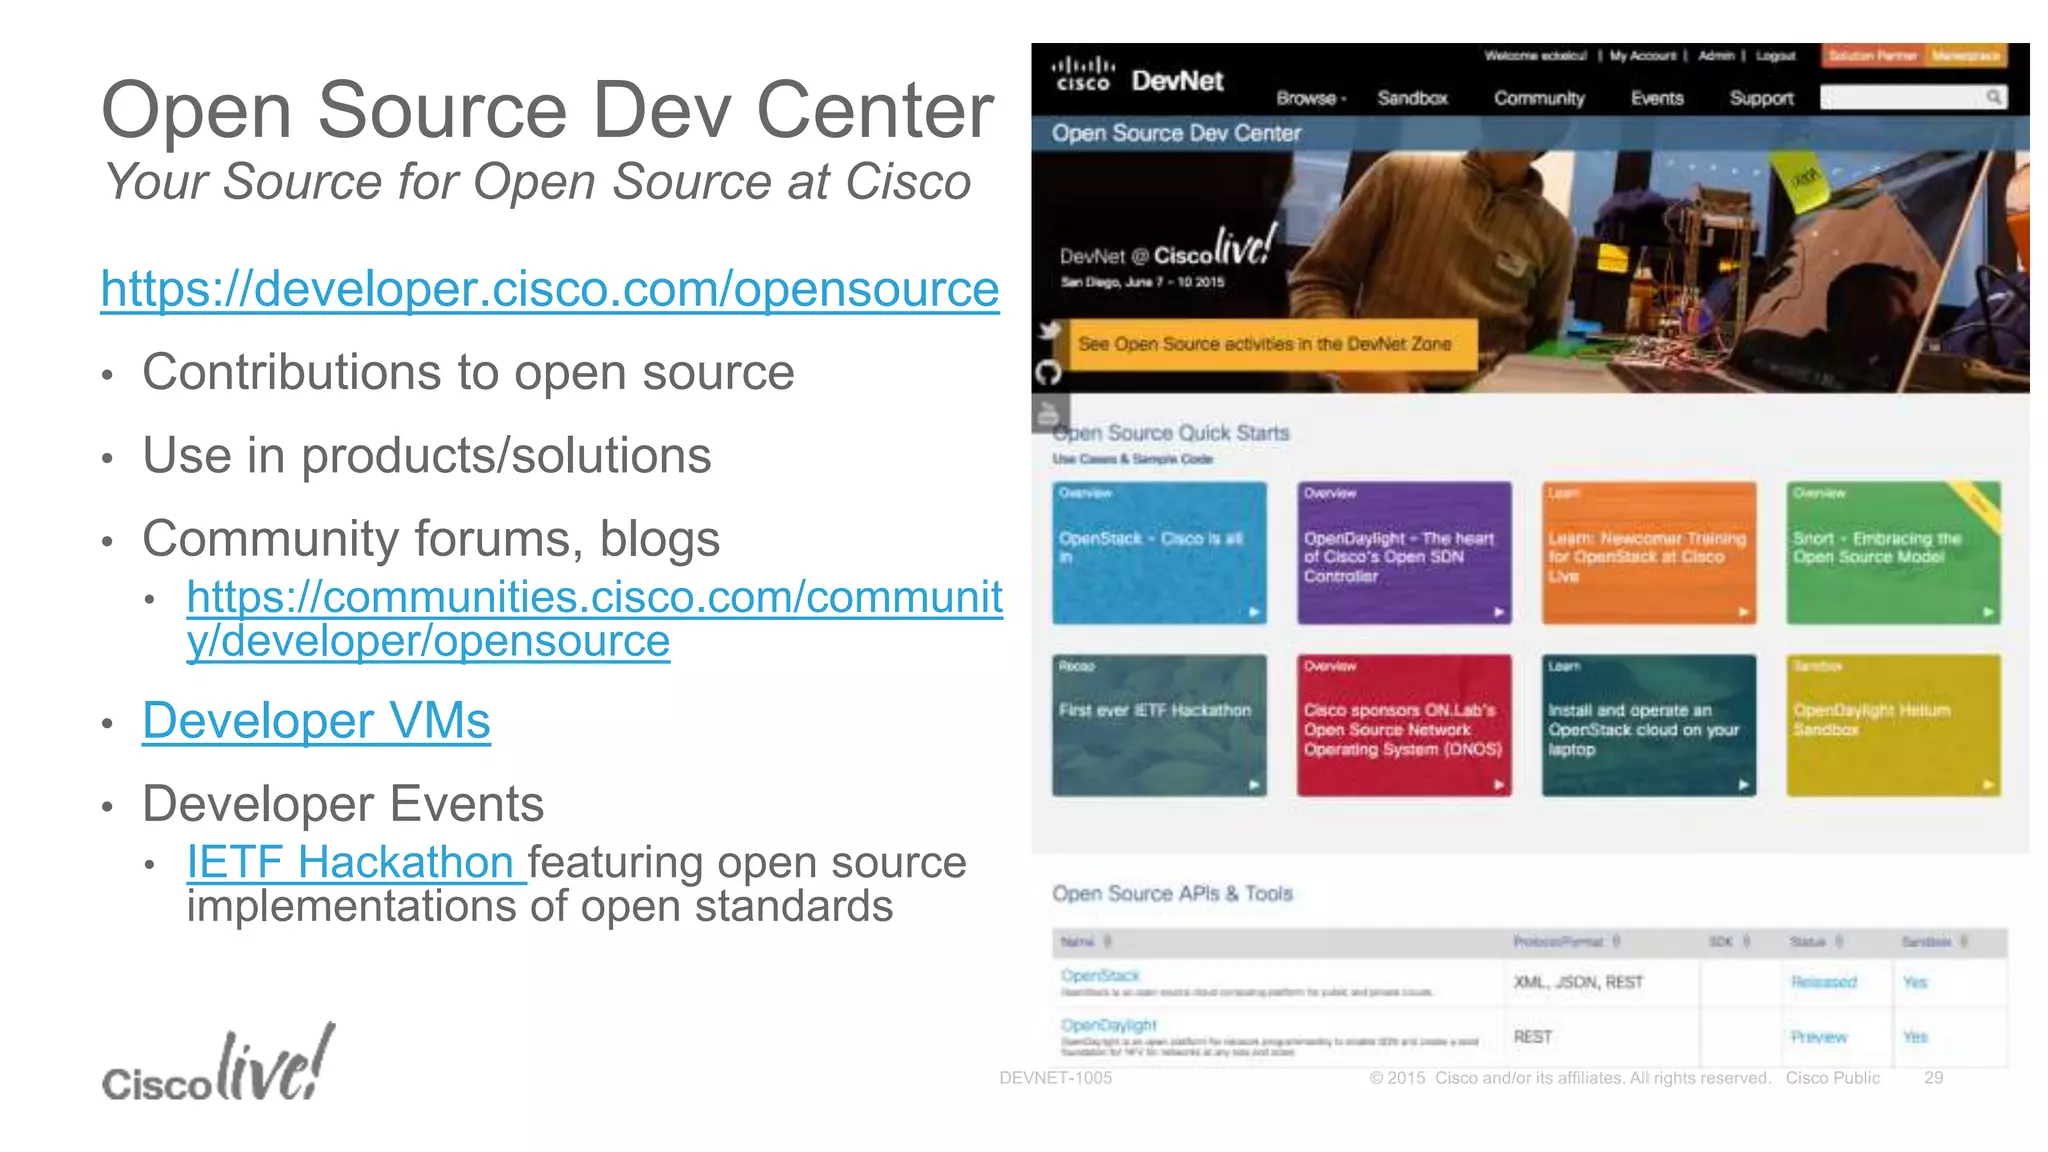Click the arrow on OpenDaylight Helium Sandbox card
Image resolution: width=2048 pixels, height=1152 pixels.
coord(1987,785)
